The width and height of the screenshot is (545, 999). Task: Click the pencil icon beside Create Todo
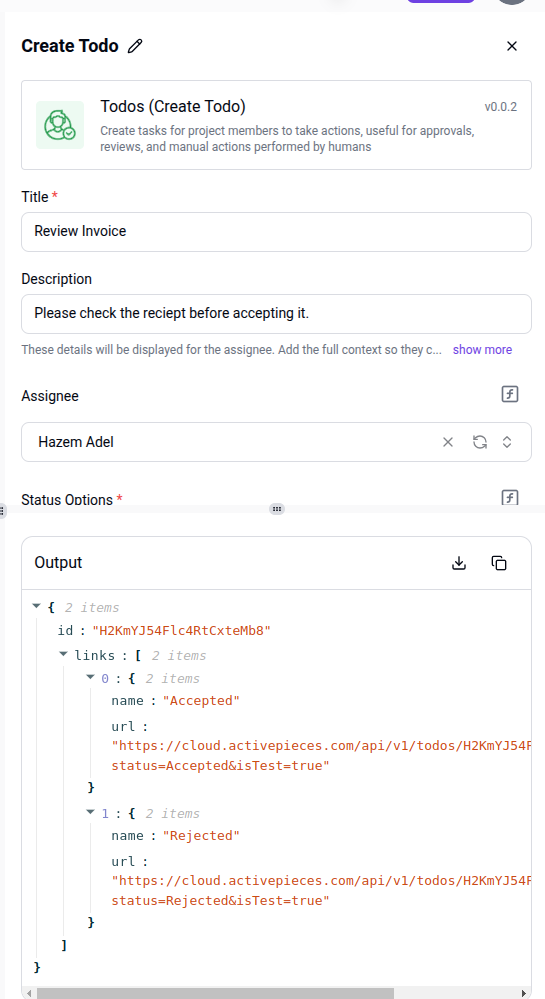click(x=134, y=46)
